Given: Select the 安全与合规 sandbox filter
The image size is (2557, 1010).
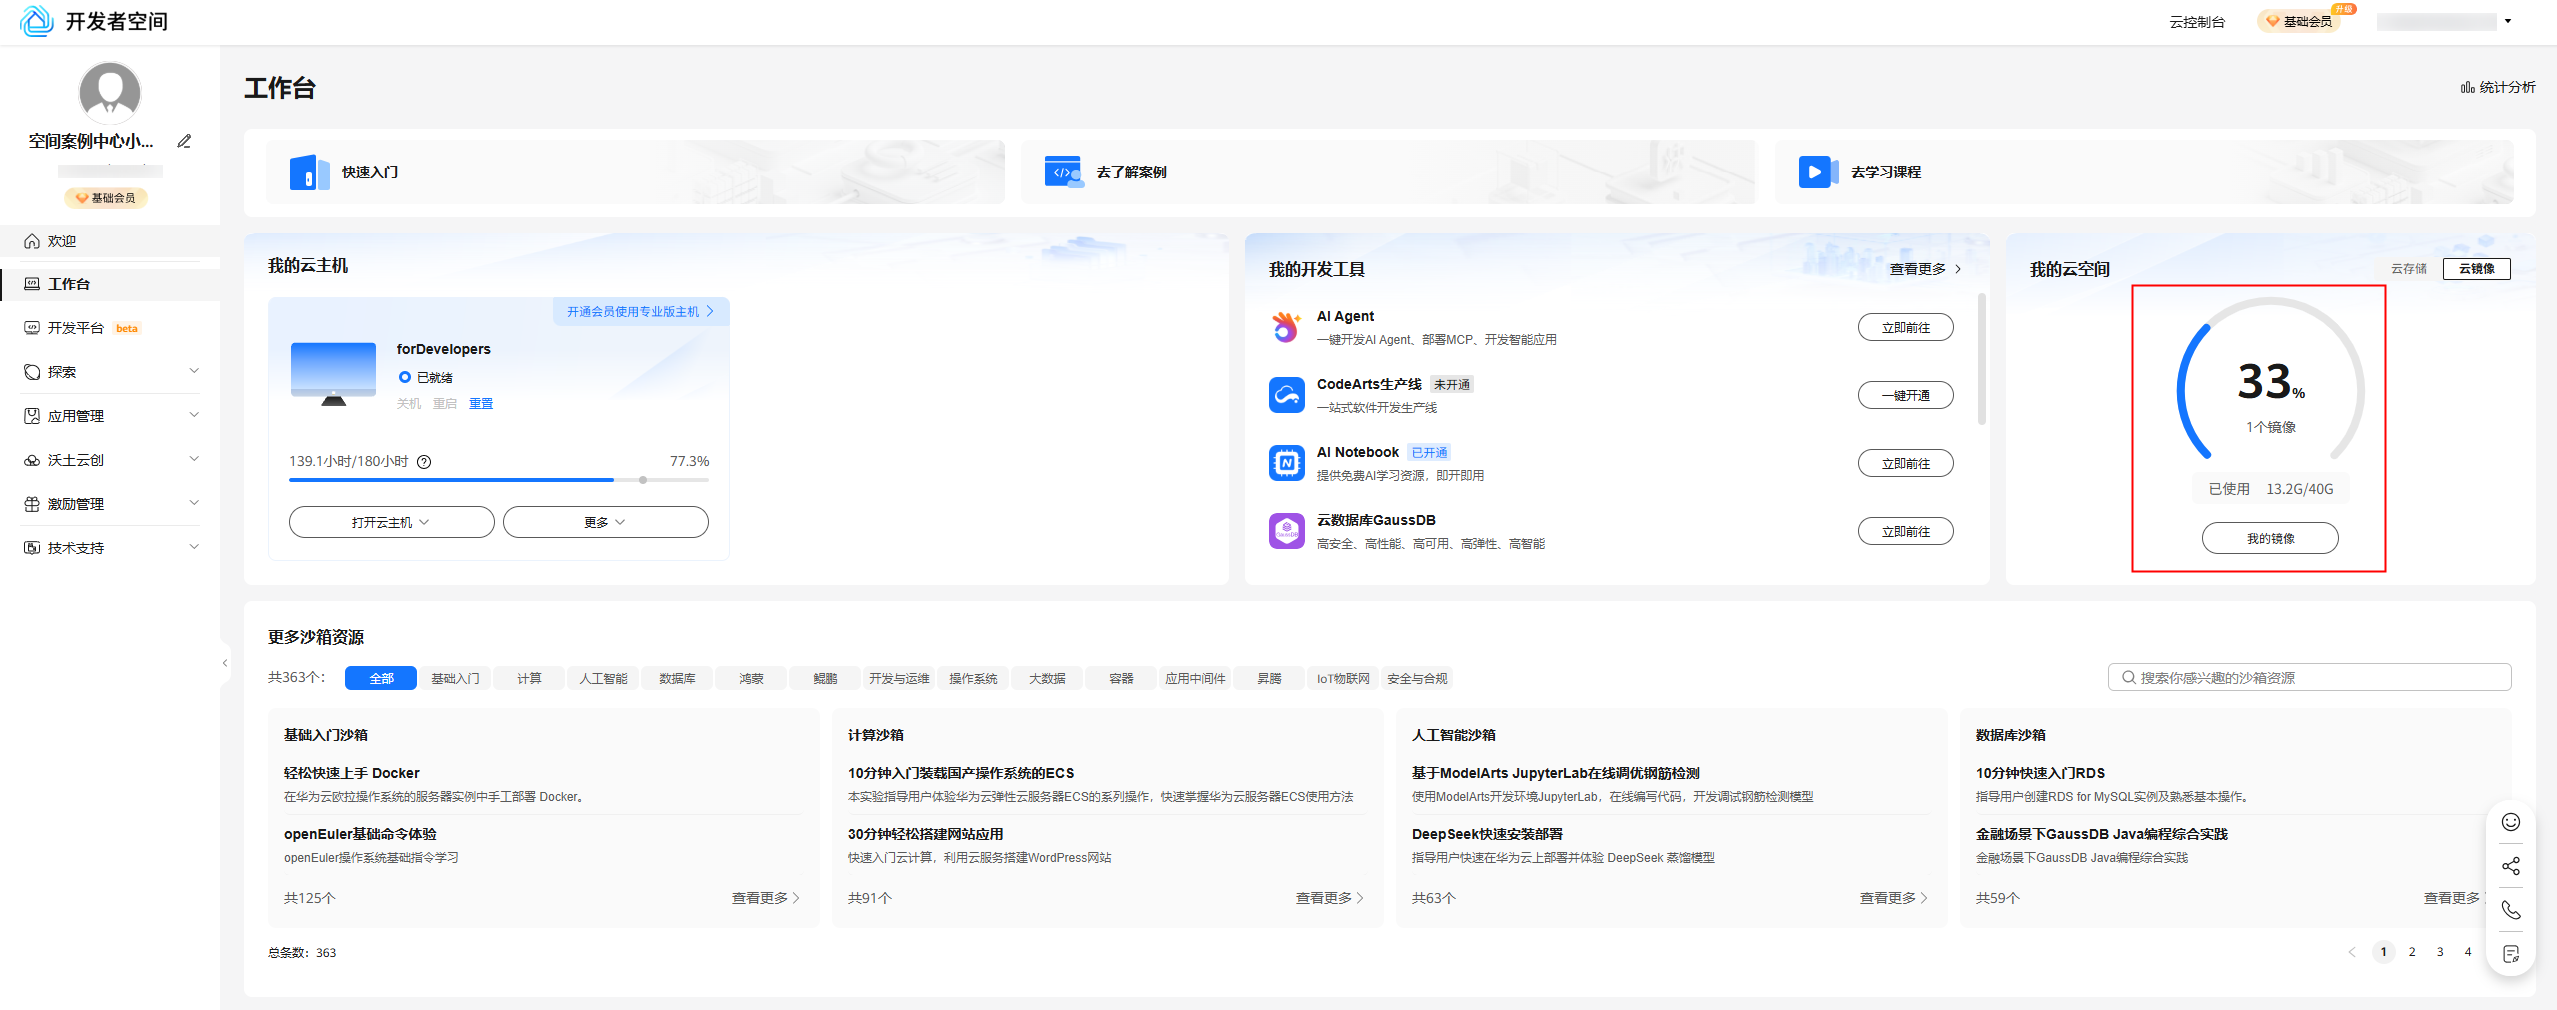Looking at the screenshot, I should tap(1417, 678).
